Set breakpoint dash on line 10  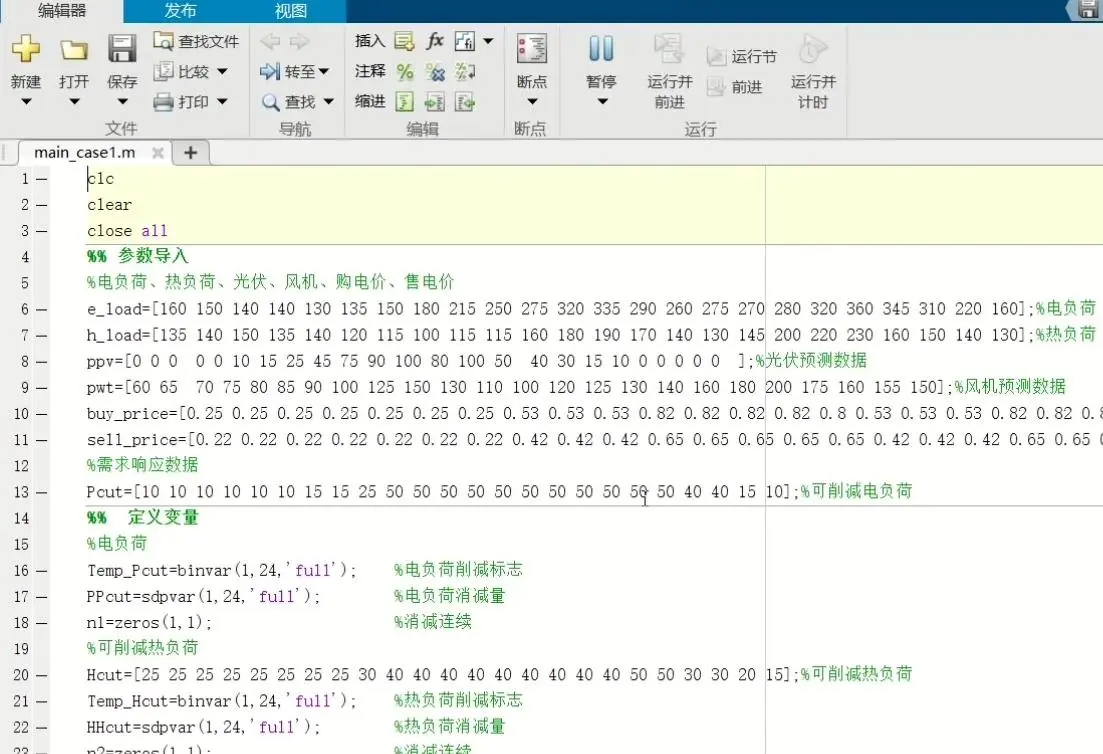(42, 414)
